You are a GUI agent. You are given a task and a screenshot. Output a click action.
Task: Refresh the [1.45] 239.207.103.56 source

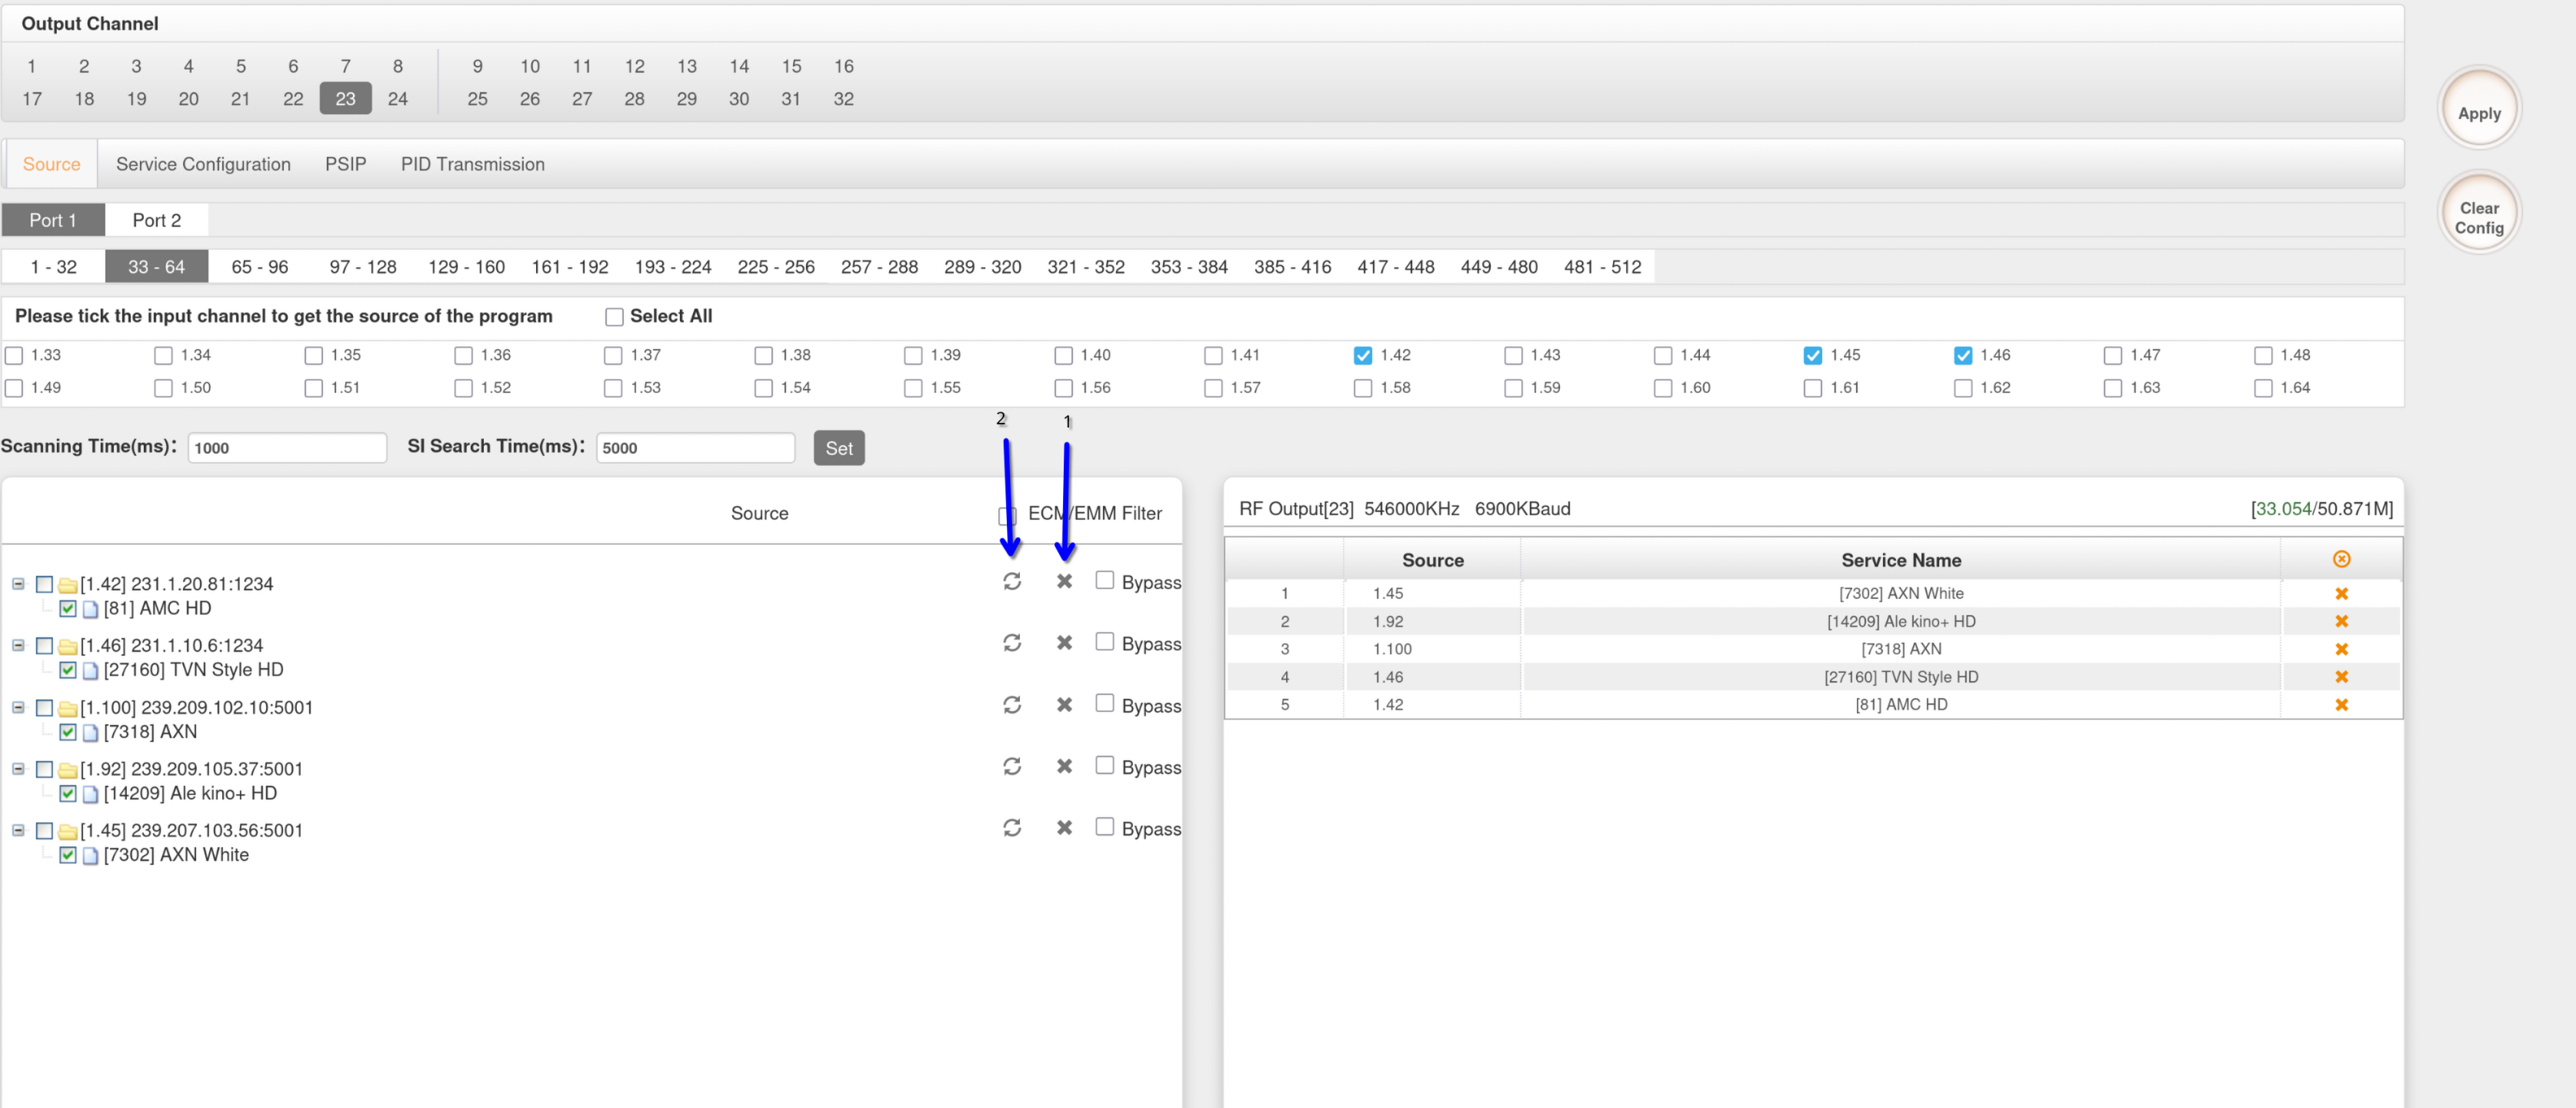coord(1011,828)
